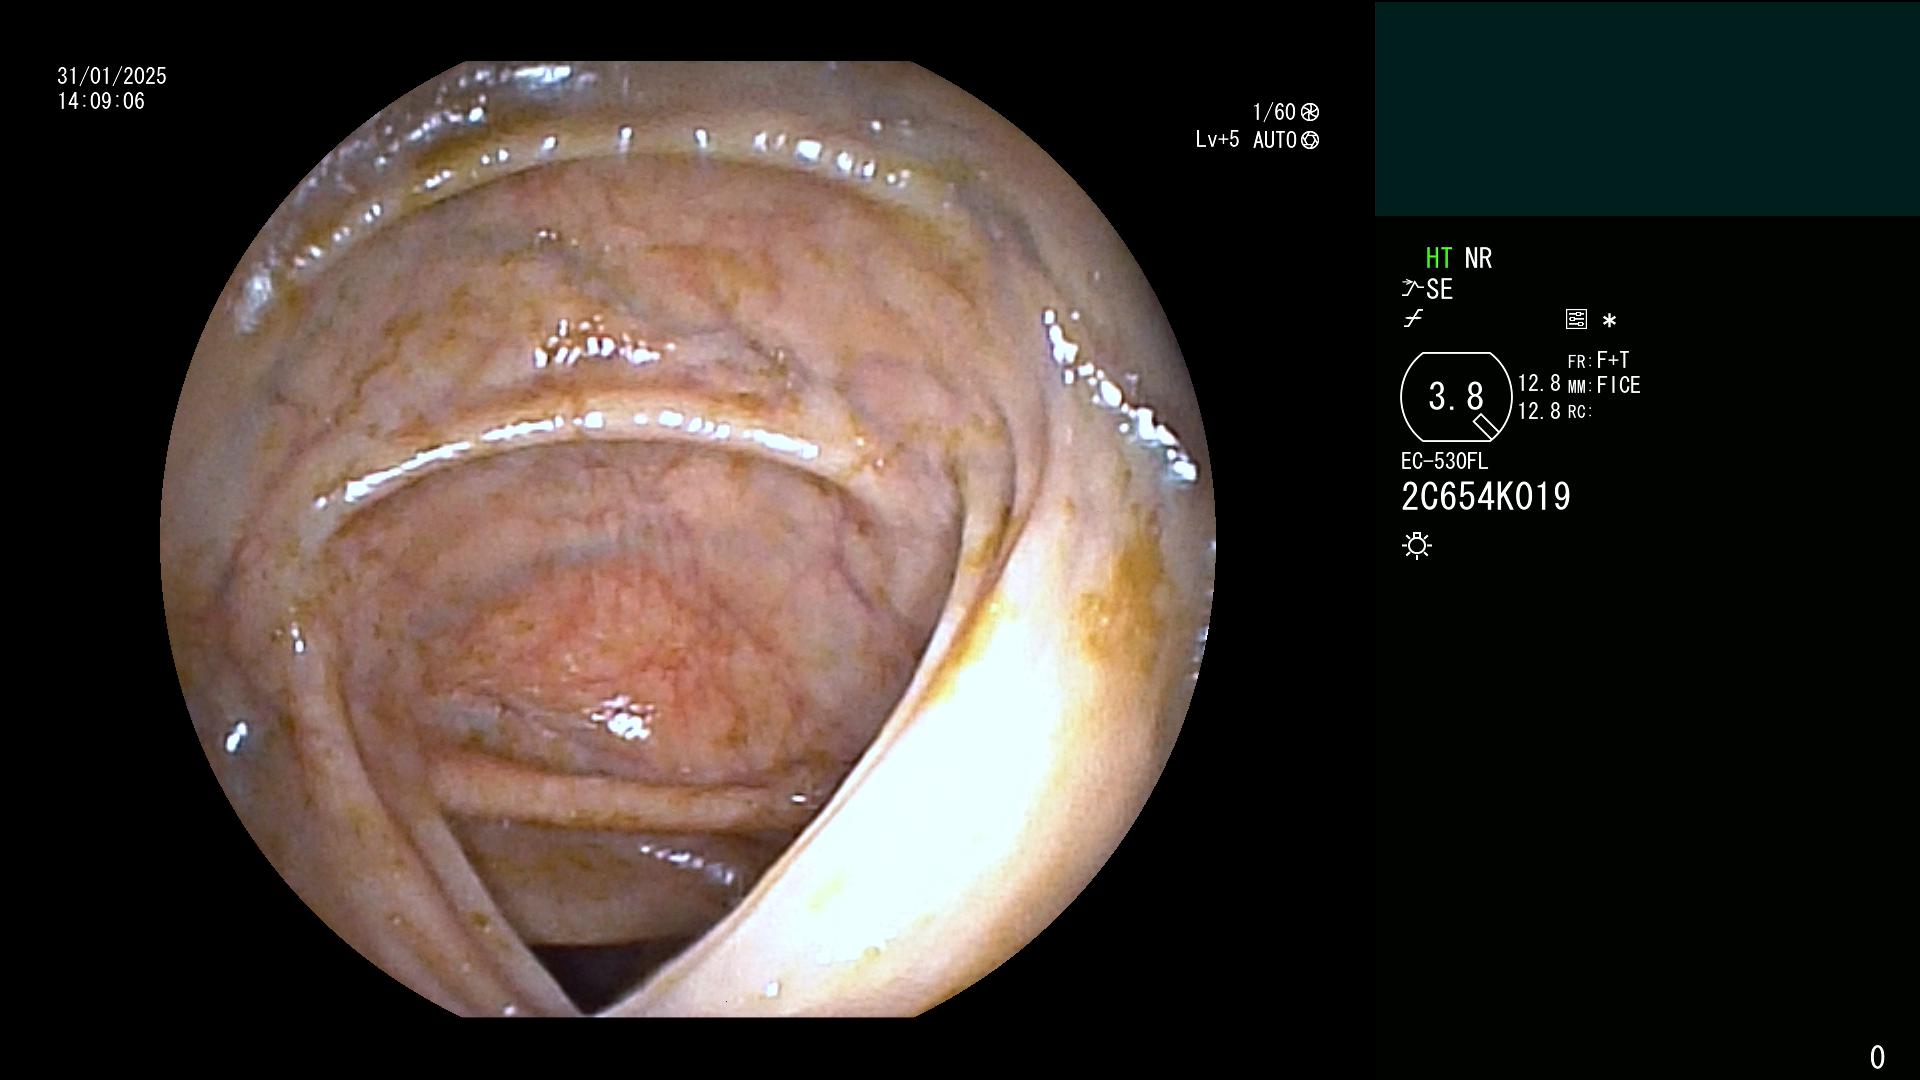Click the SE label
The height and width of the screenshot is (1080, 1920).
point(1439,290)
